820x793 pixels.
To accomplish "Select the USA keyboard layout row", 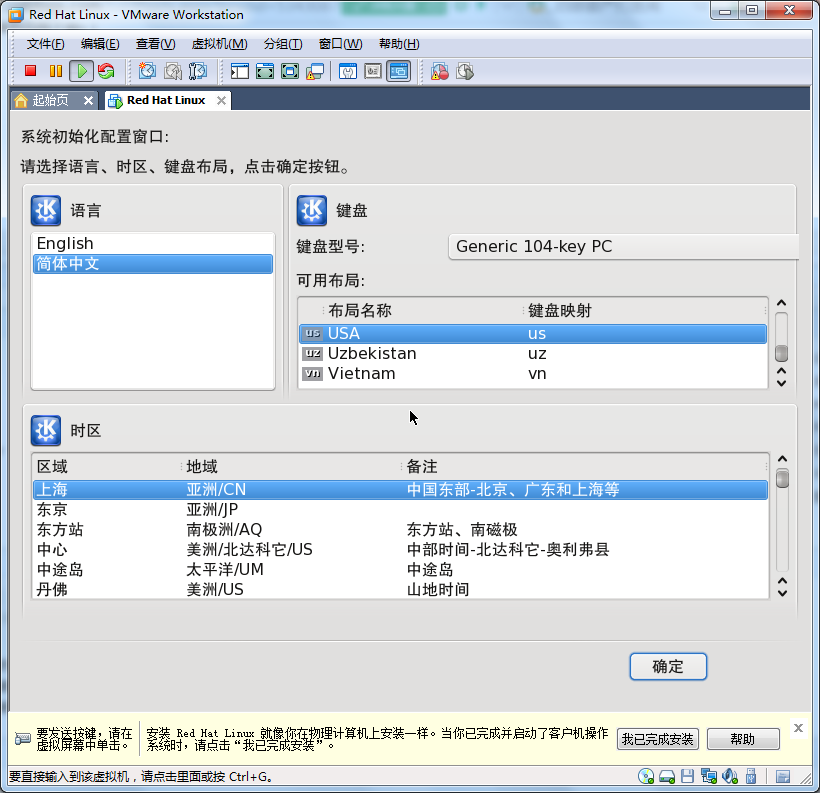I will tap(532, 334).
